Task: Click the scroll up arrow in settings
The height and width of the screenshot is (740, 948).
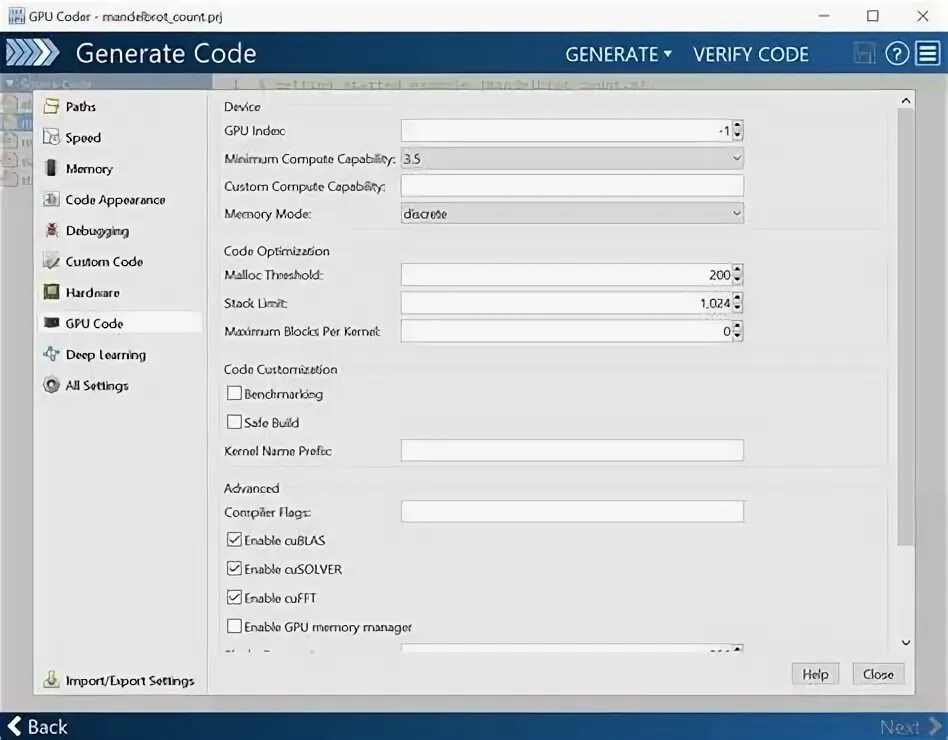Action: 906,100
